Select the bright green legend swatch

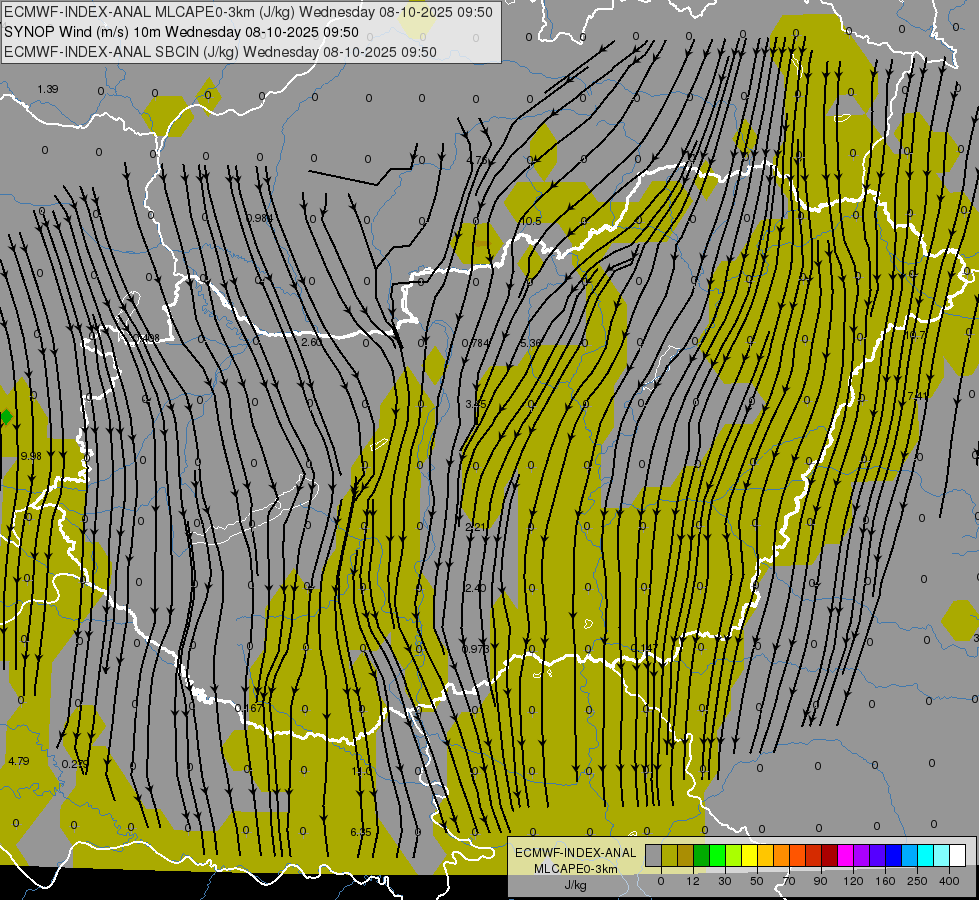click(718, 855)
